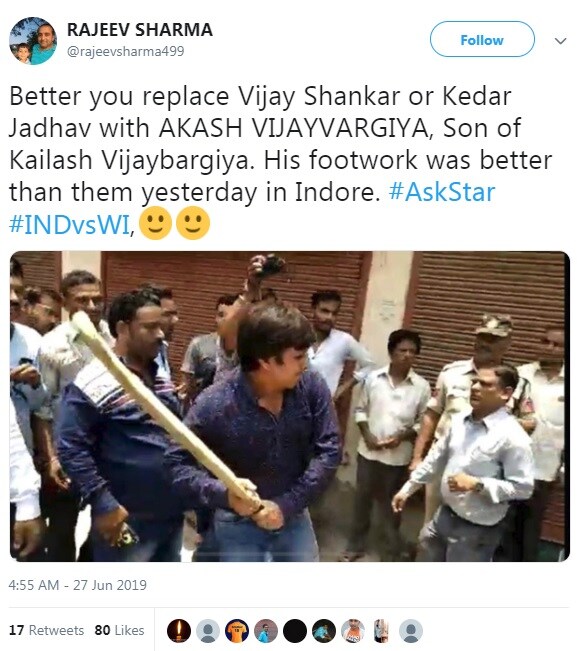
Task: View the 80 Likes list
Action: pyautogui.click(x=119, y=630)
